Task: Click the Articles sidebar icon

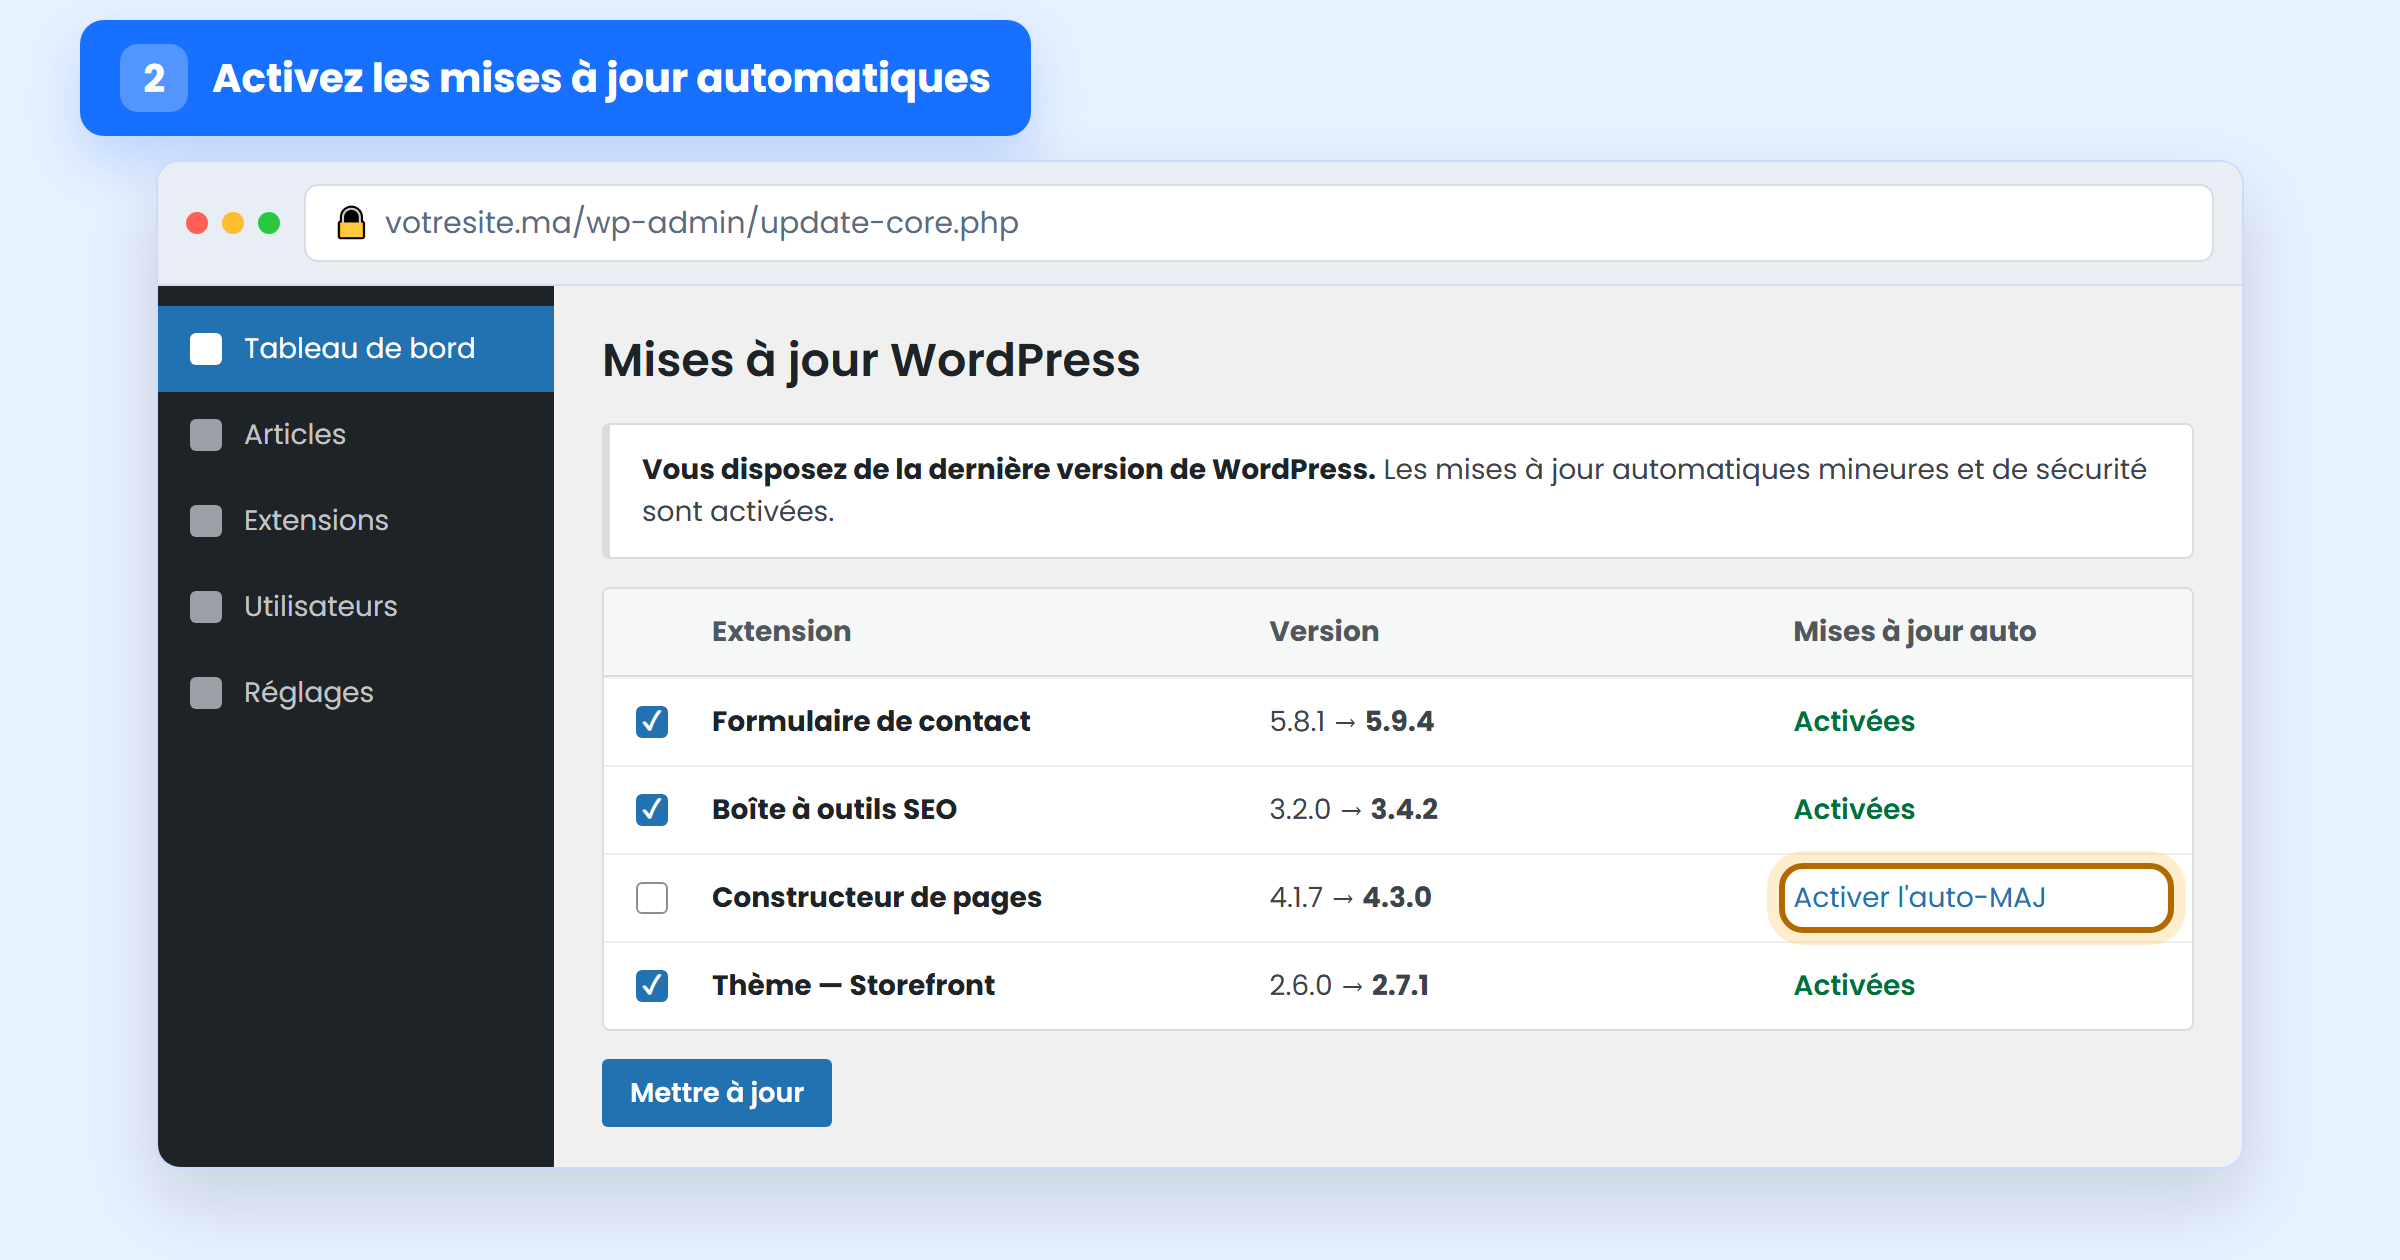Action: point(206,435)
